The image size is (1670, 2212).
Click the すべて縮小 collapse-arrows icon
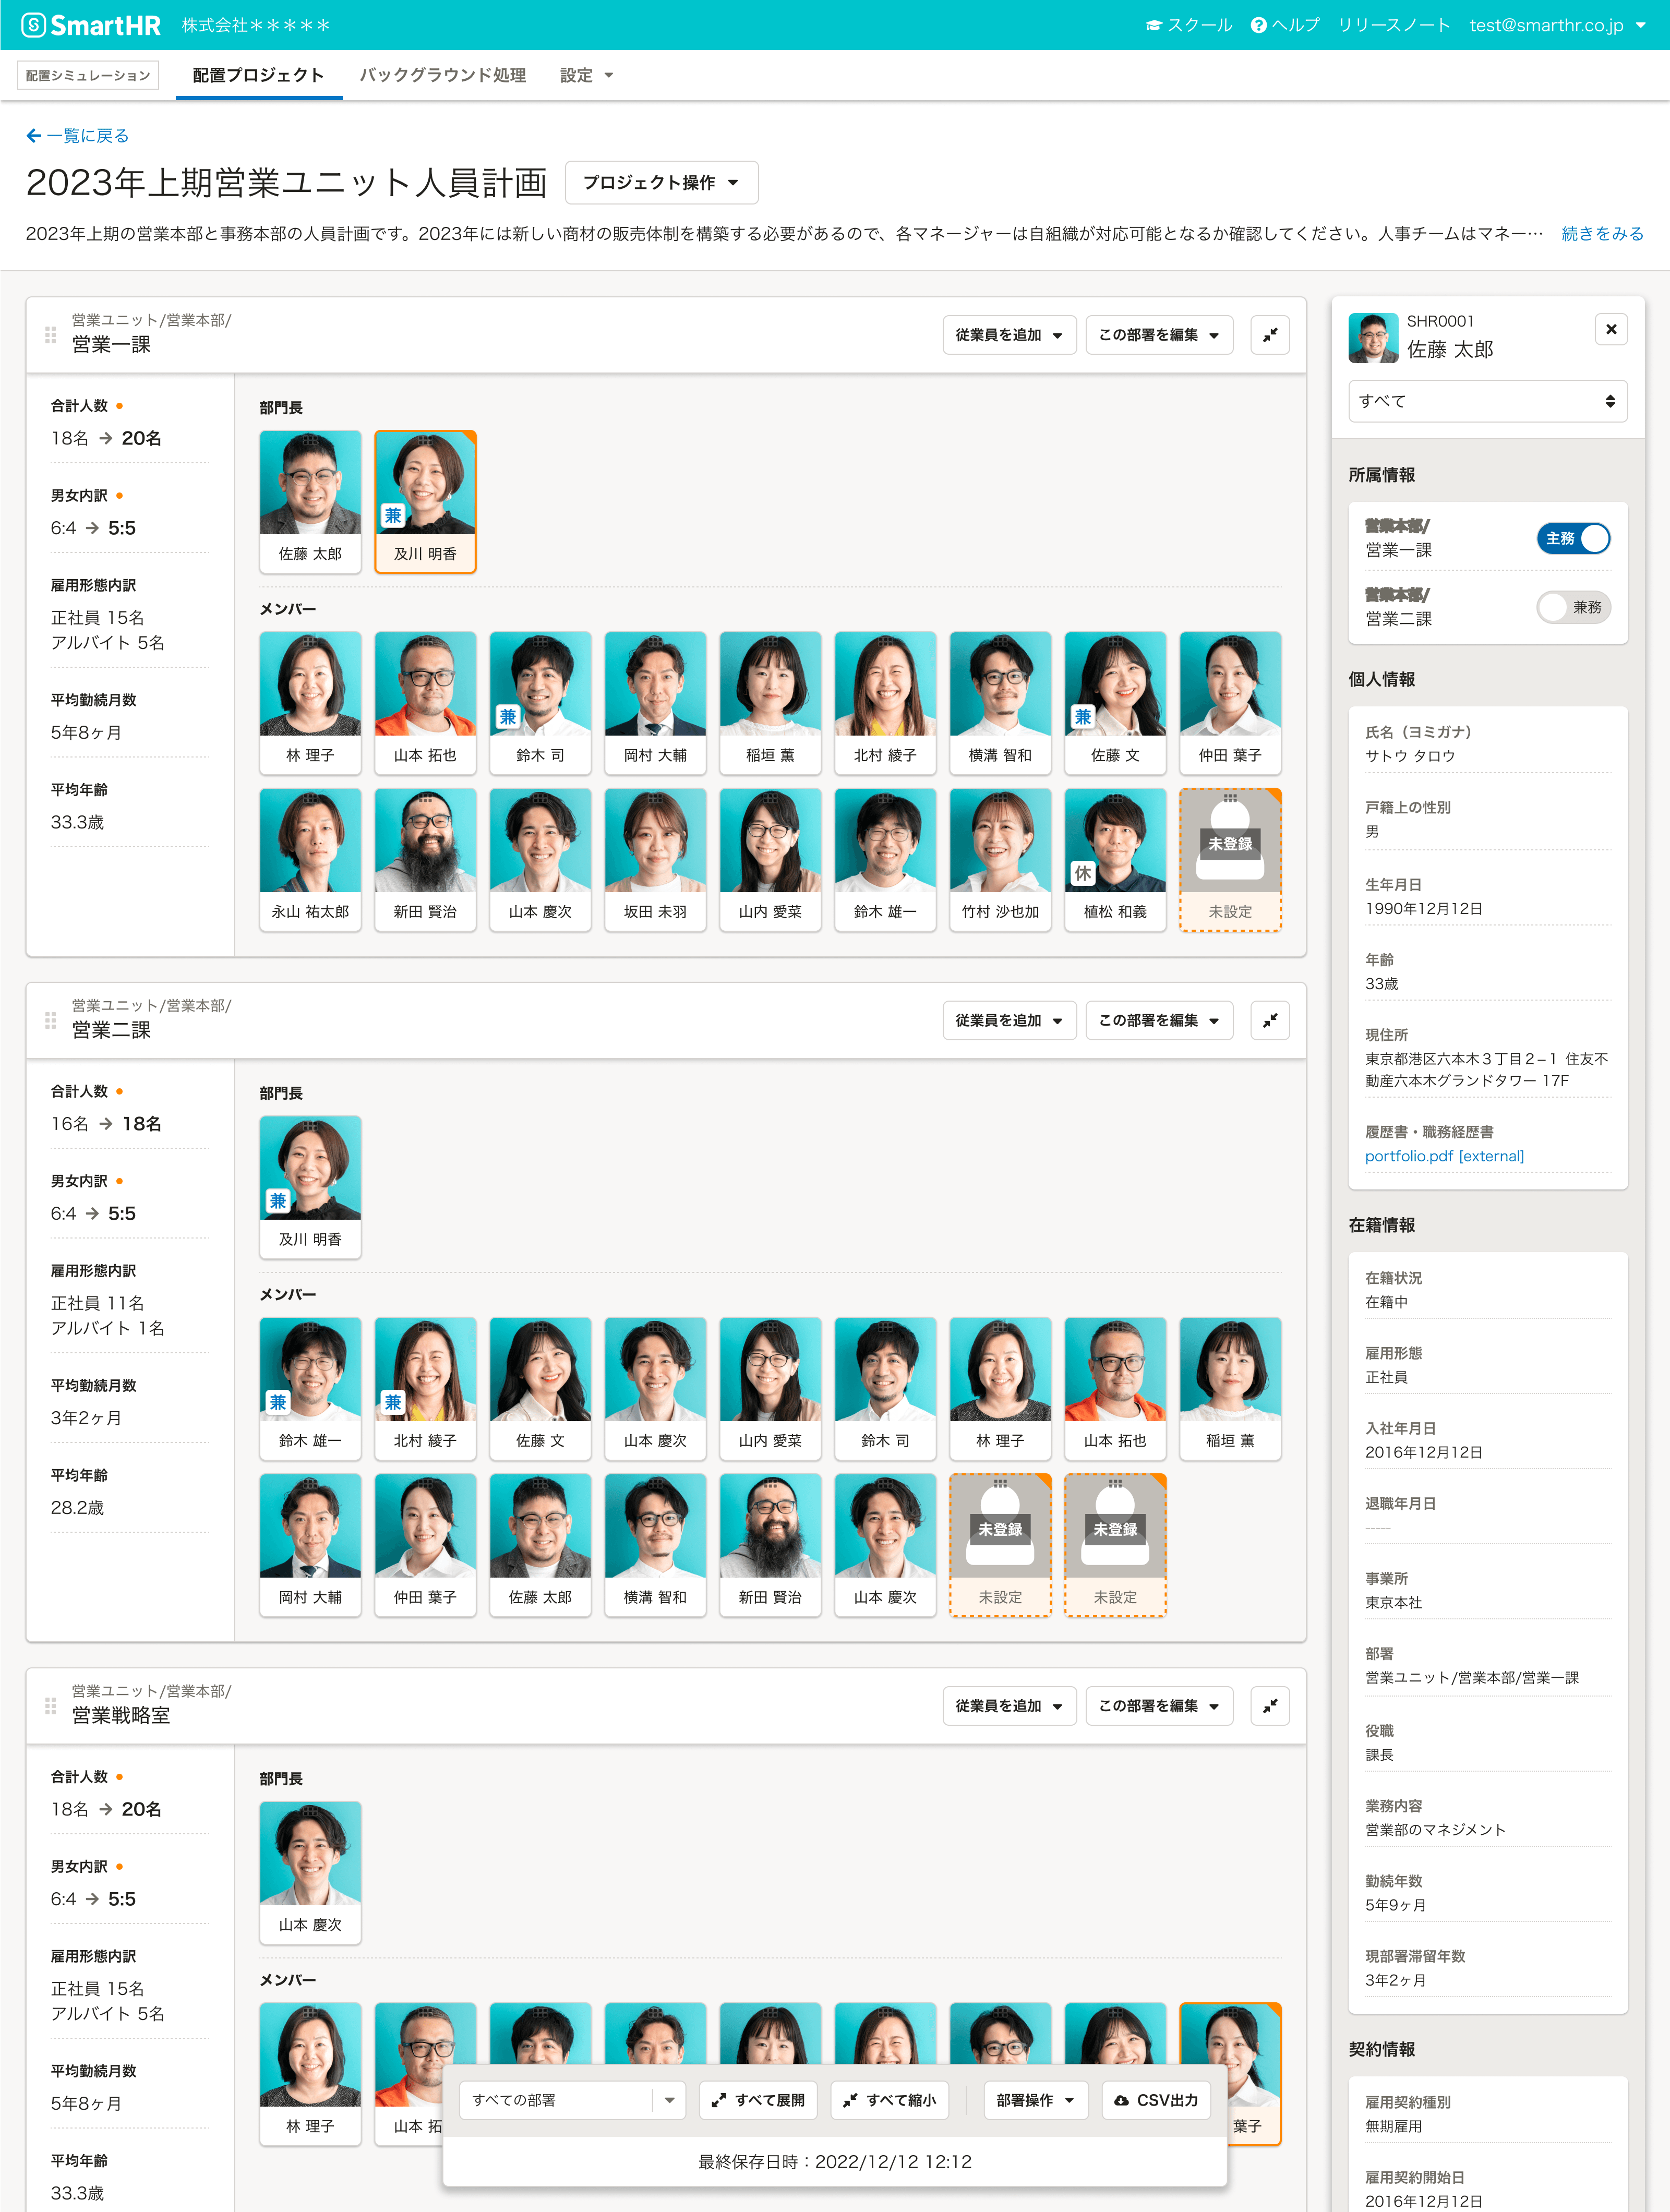tap(851, 2100)
